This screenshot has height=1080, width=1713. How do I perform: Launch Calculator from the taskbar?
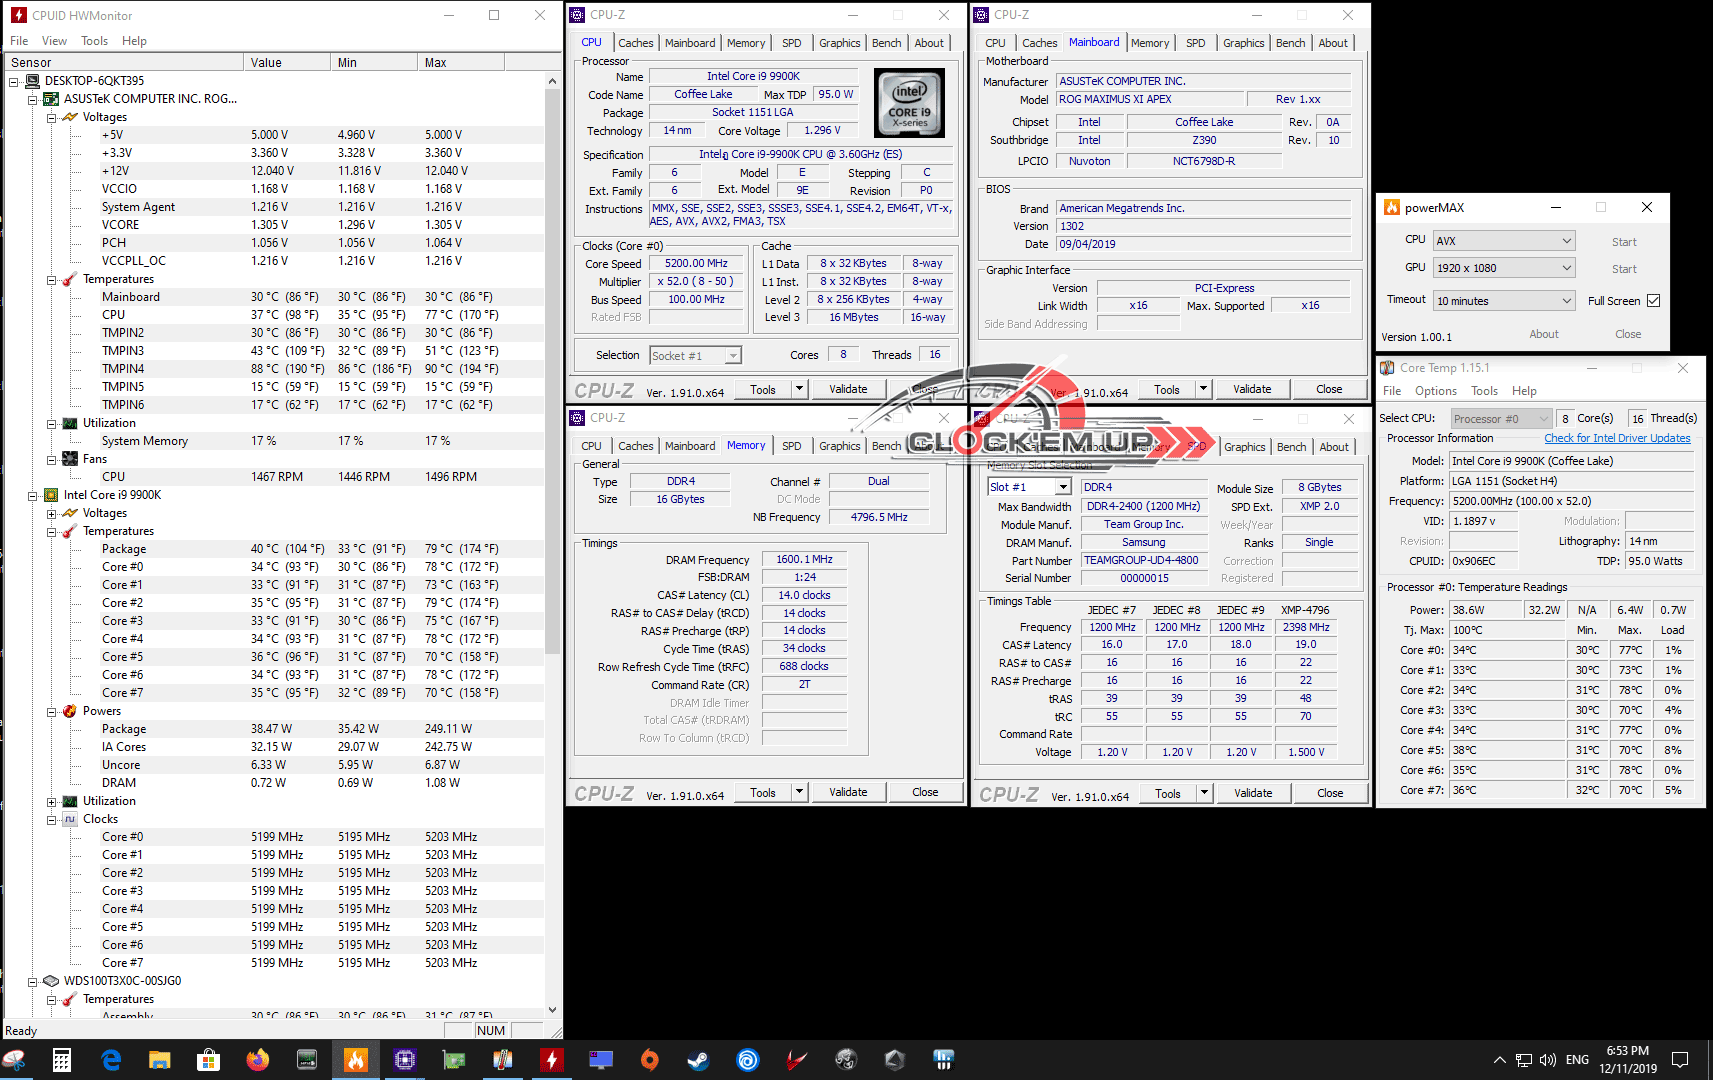point(62,1060)
